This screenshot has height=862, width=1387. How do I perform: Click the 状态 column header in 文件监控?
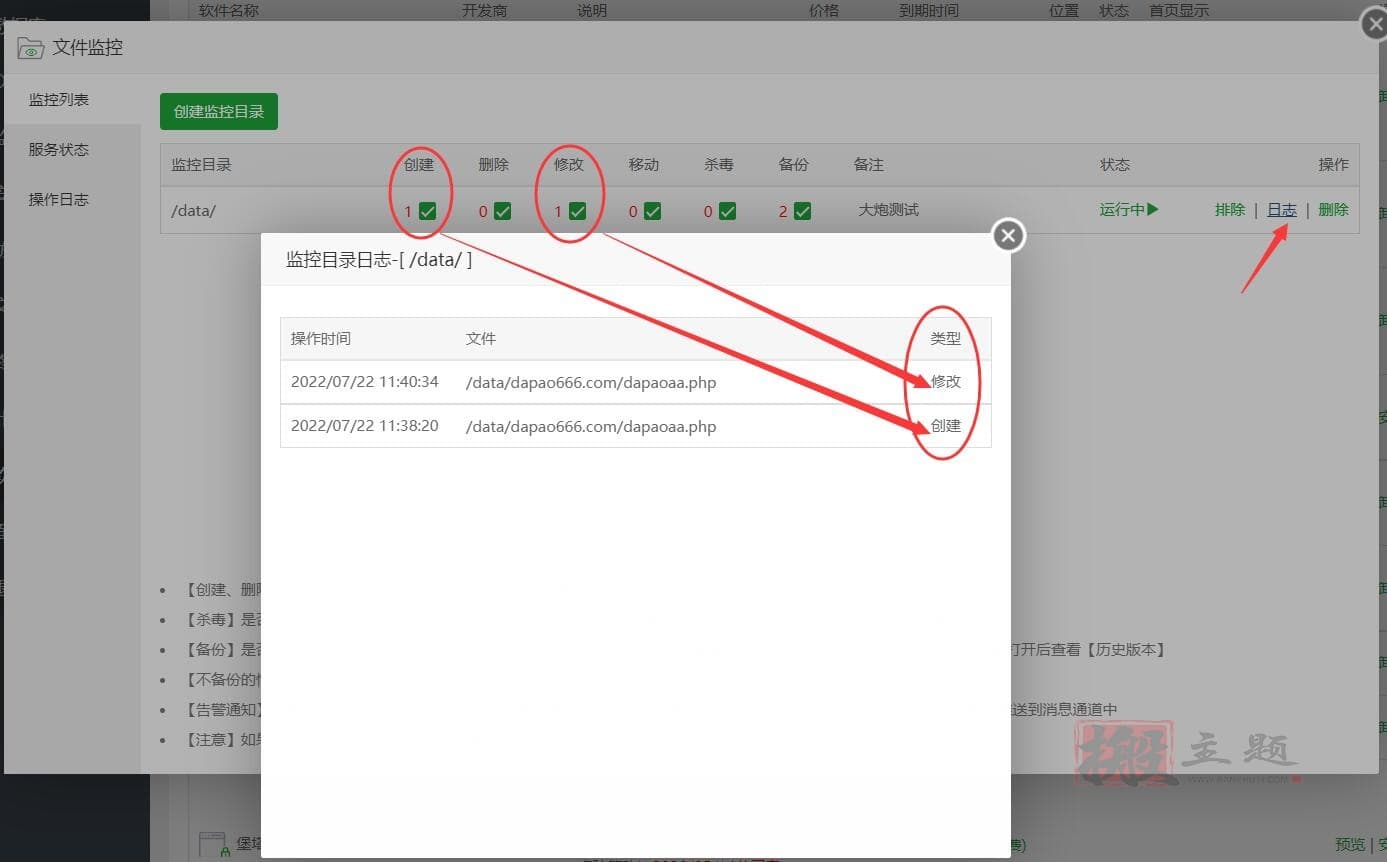click(1115, 165)
